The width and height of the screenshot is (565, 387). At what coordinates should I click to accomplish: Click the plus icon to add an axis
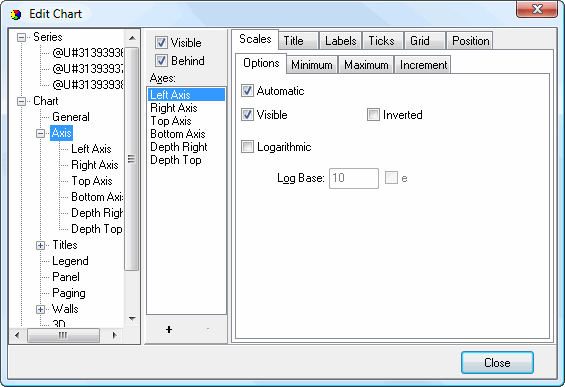click(169, 329)
